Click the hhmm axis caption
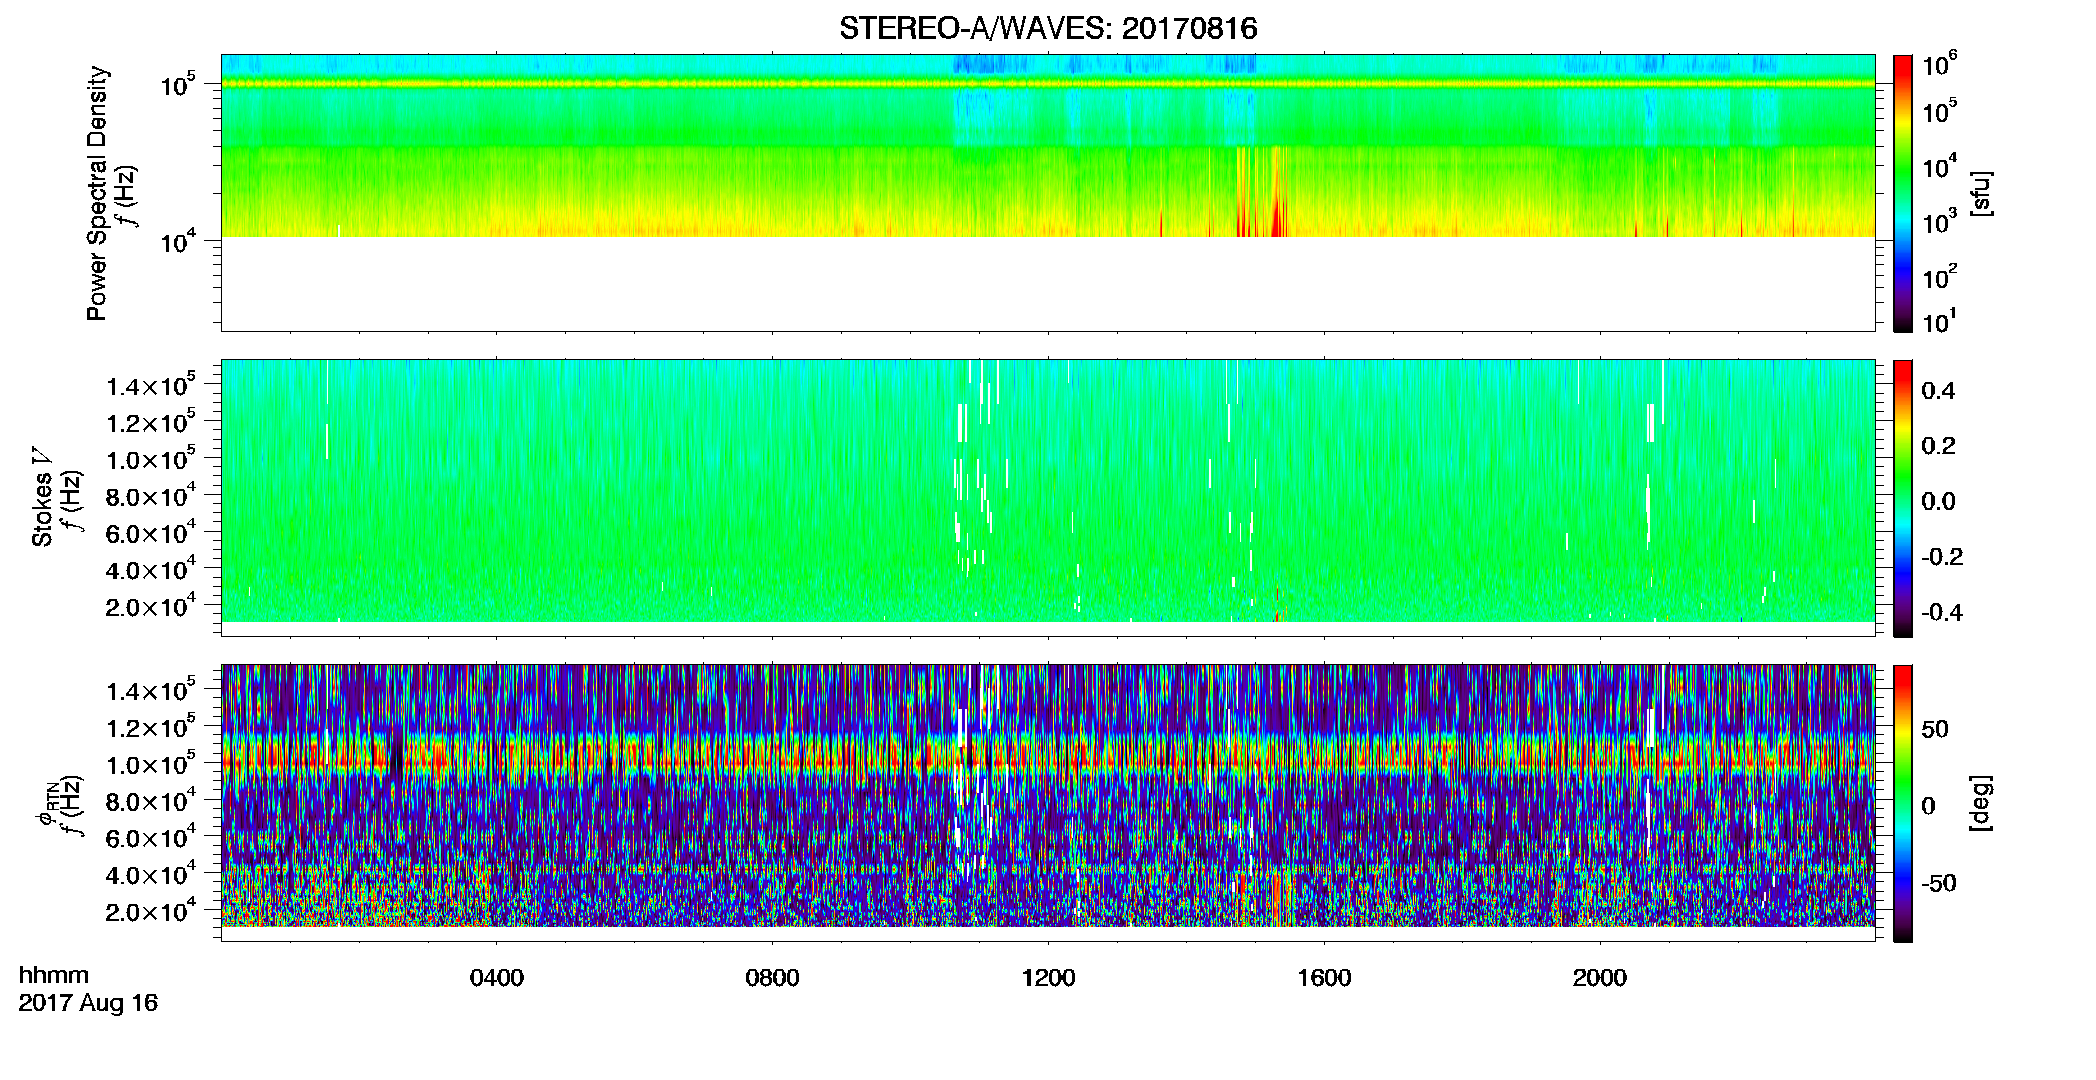2096x1080 pixels. coord(54,975)
